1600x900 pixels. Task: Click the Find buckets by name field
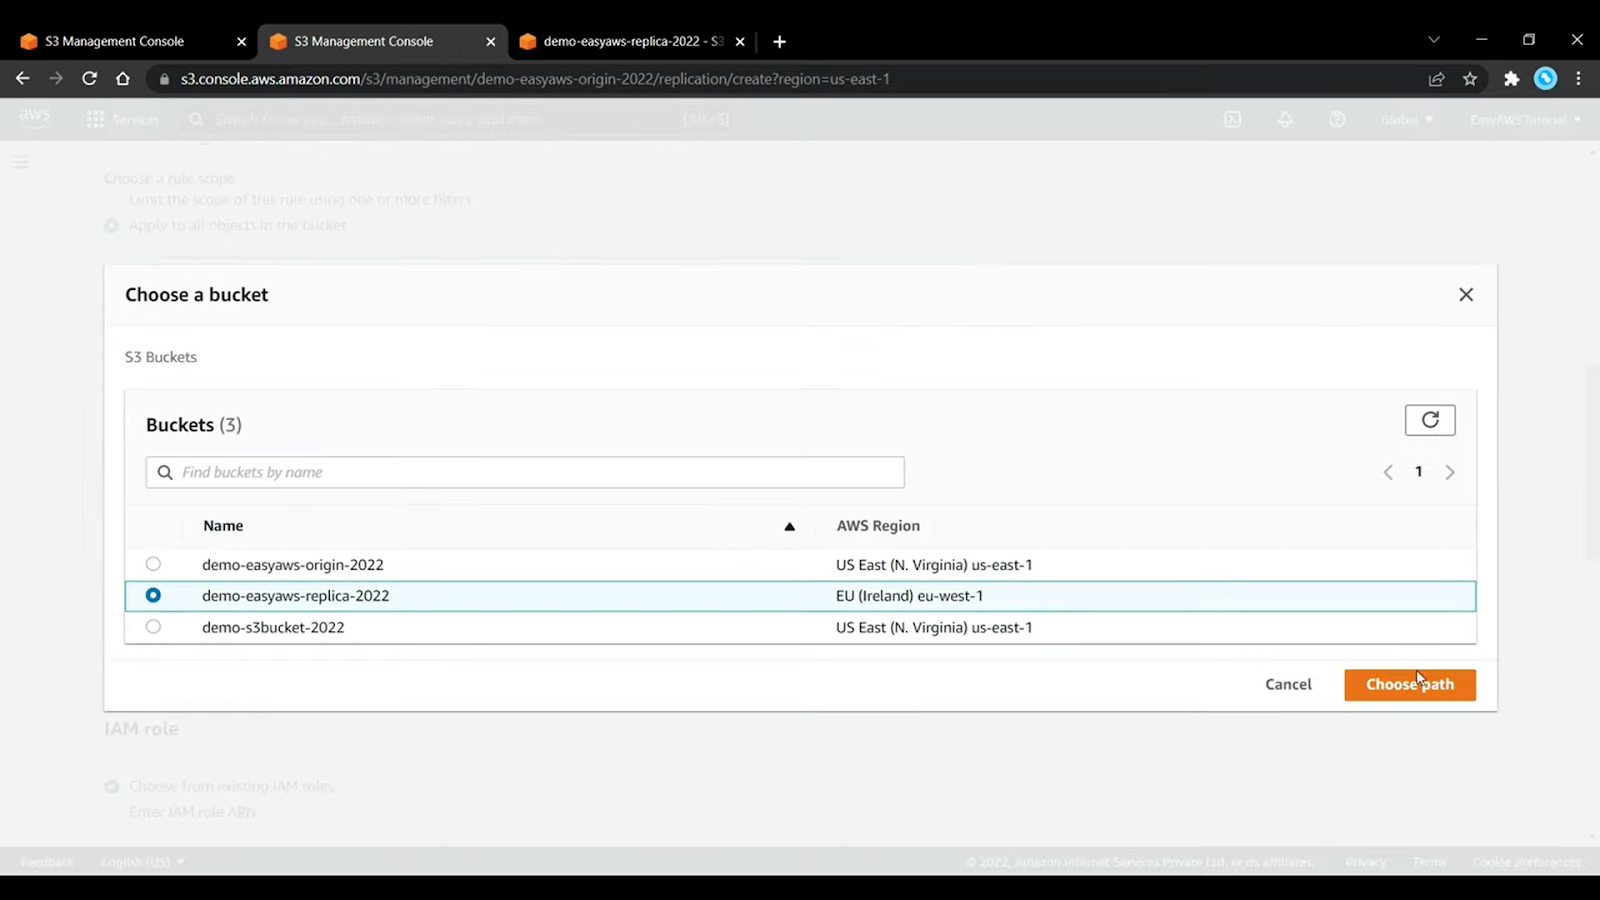[x=525, y=472]
